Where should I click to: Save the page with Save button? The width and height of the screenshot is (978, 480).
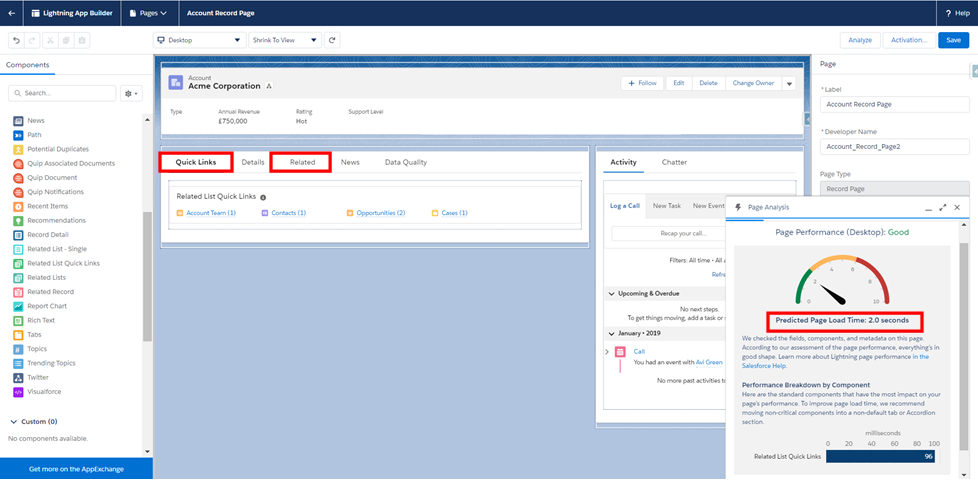954,40
